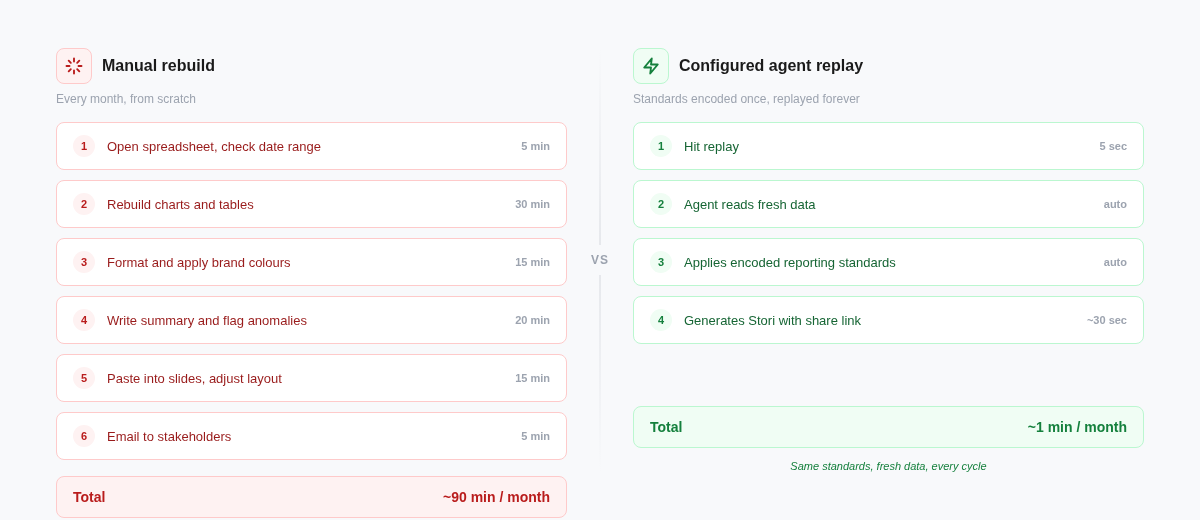Click number badge 5 beside Paste into slides

click(84, 378)
